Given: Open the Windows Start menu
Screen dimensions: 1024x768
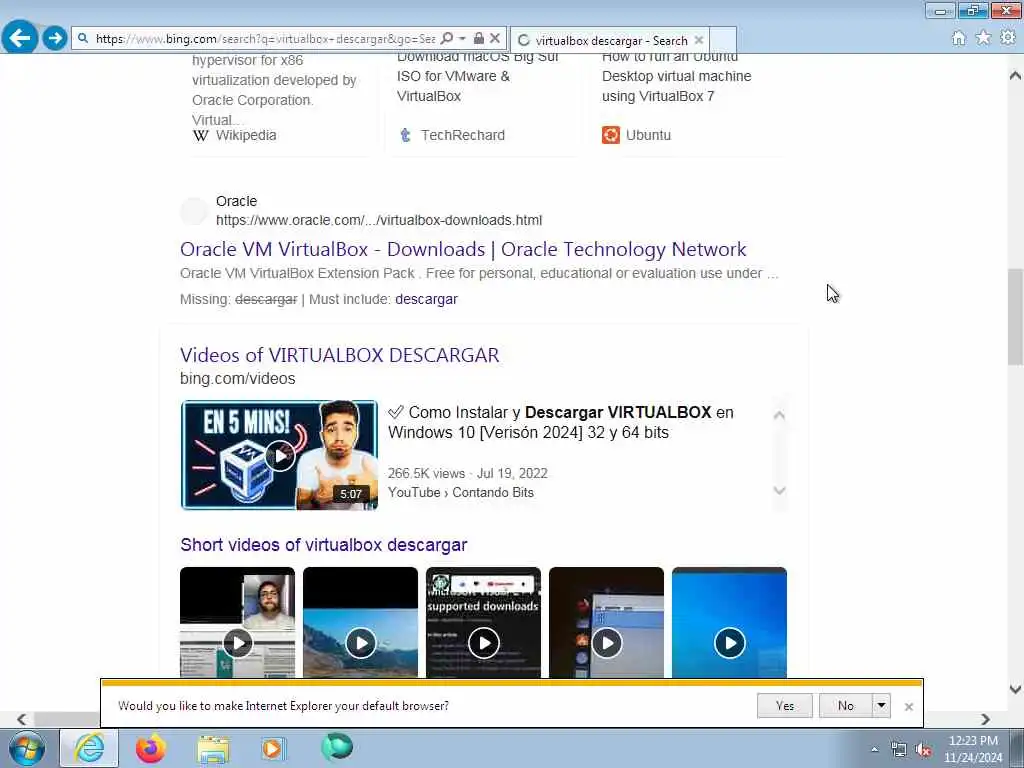Looking at the screenshot, I should coord(26,749).
